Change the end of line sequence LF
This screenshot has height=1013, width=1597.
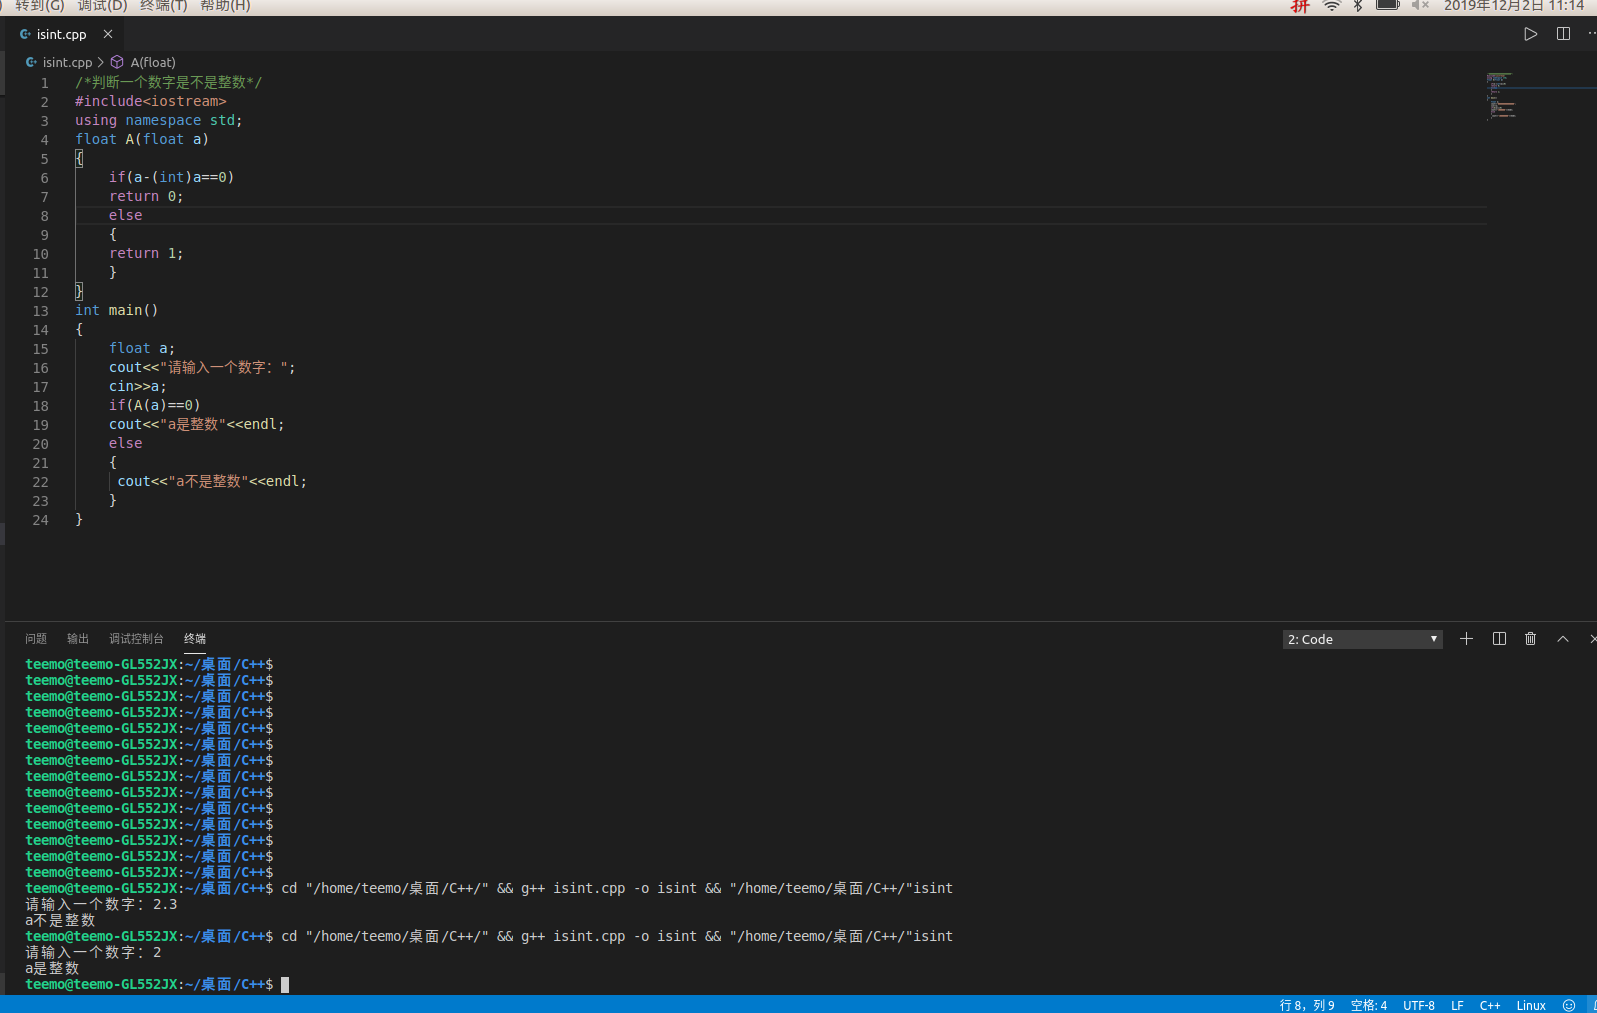[x=1457, y=1005]
